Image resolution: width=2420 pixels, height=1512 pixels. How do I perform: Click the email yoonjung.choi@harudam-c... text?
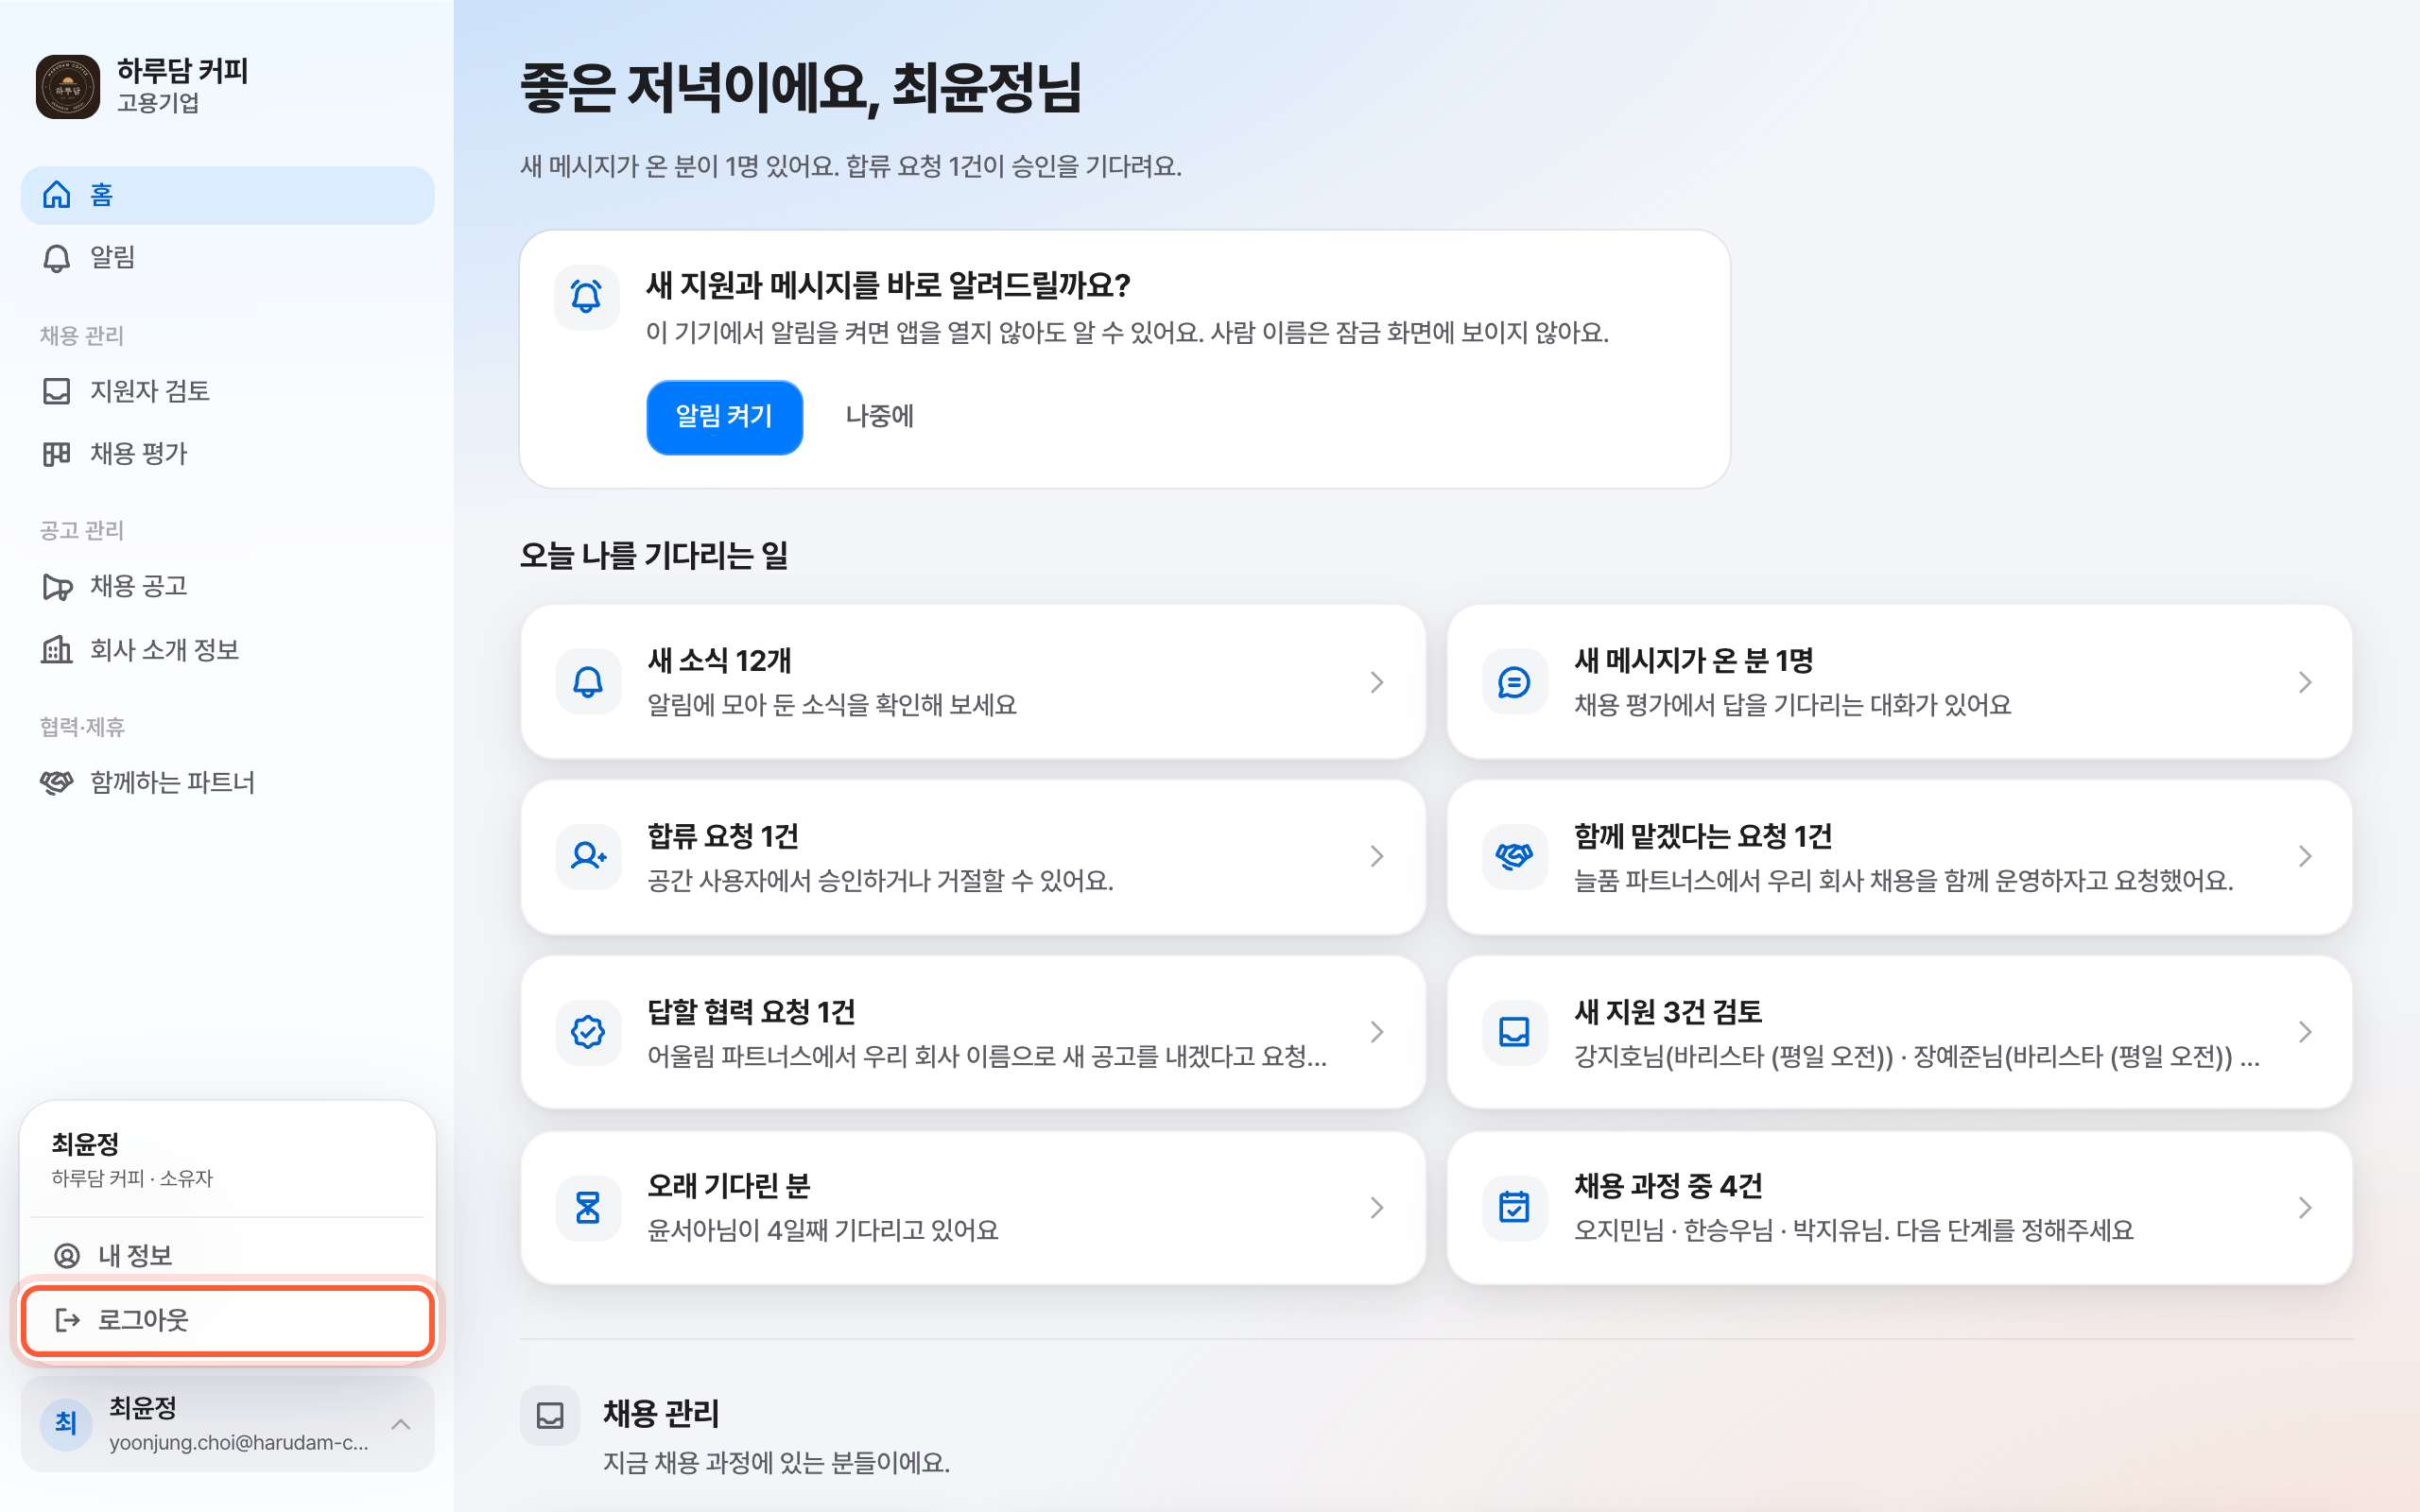click(x=239, y=1443)
